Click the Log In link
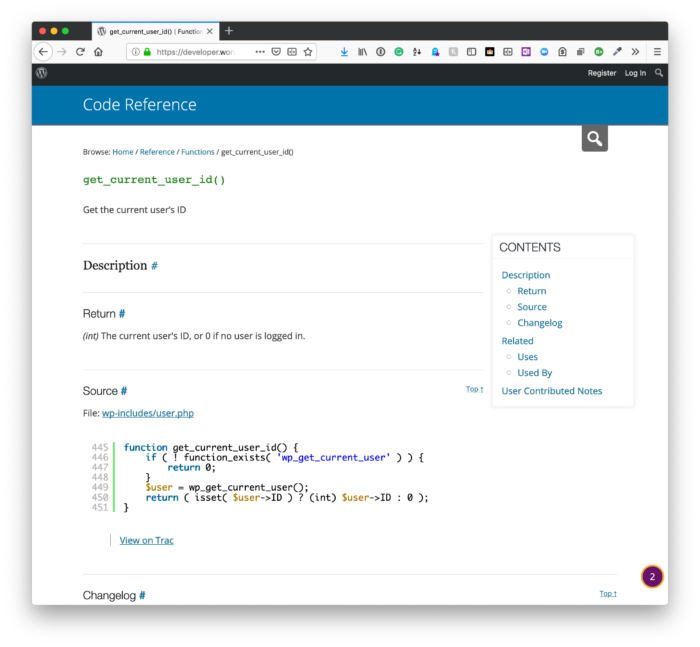Viewport: 700px width, 647px height. click(635, 73)
